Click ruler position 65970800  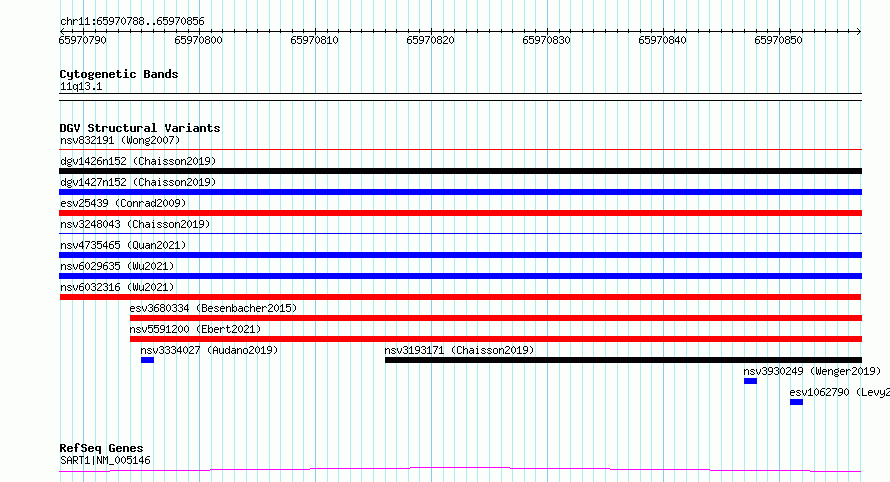click(x=199, y=40)
